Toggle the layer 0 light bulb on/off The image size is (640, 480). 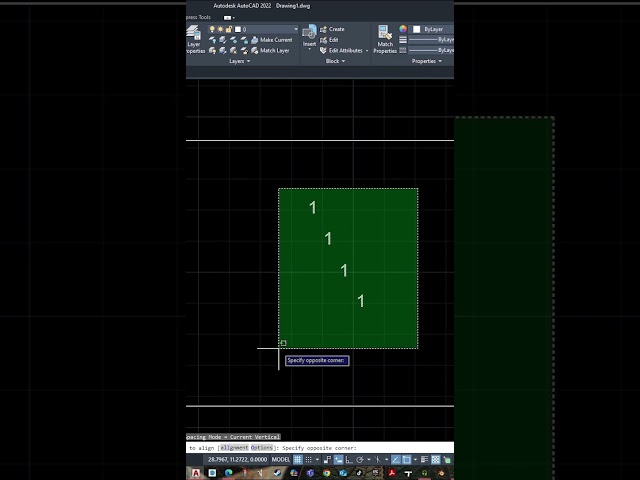coord(212,29)
